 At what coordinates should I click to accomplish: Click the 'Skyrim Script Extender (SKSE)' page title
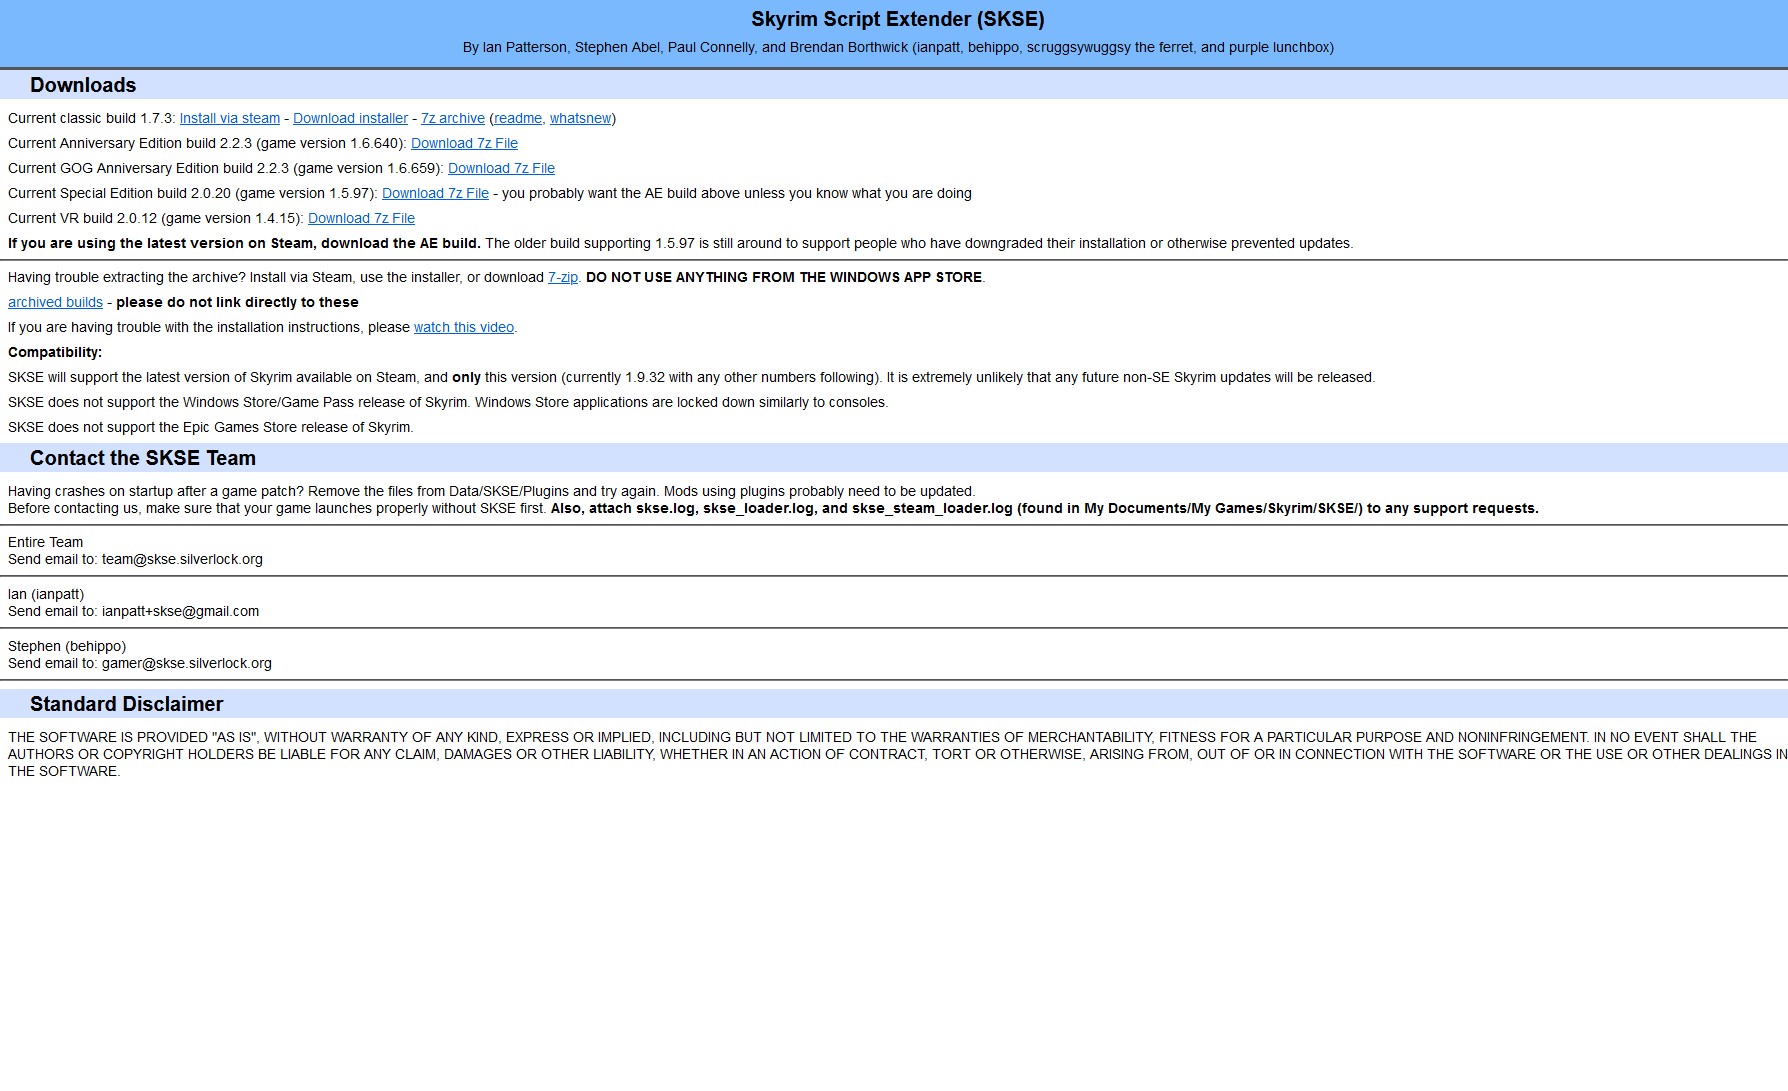(898, 19)
